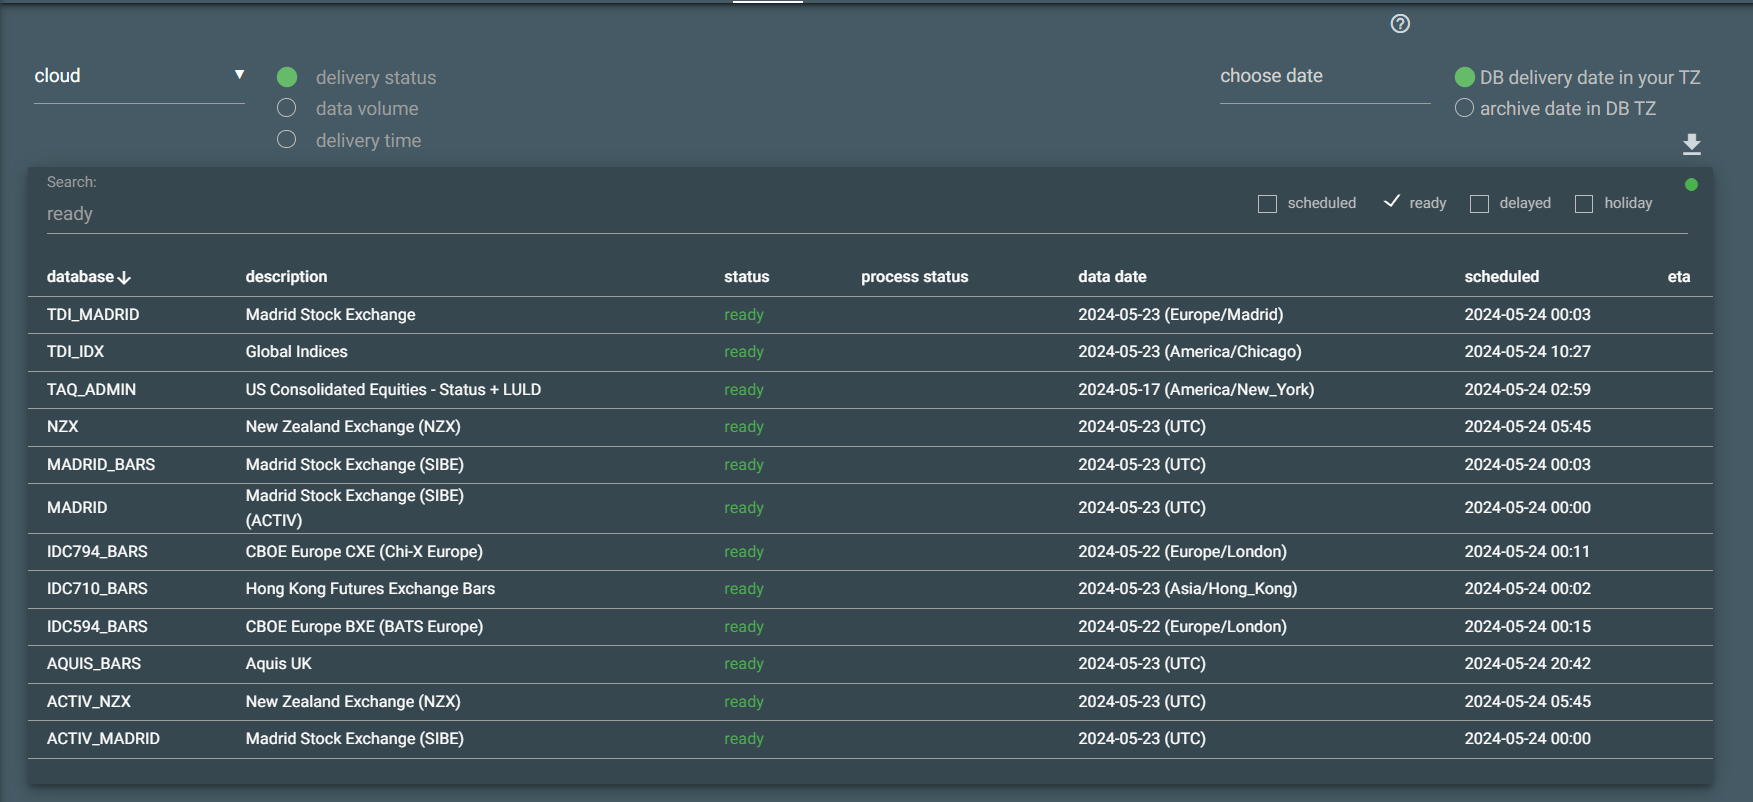
Task: Sort by the data date column header
Action: pyautogui.click(x=1112, y=277)
